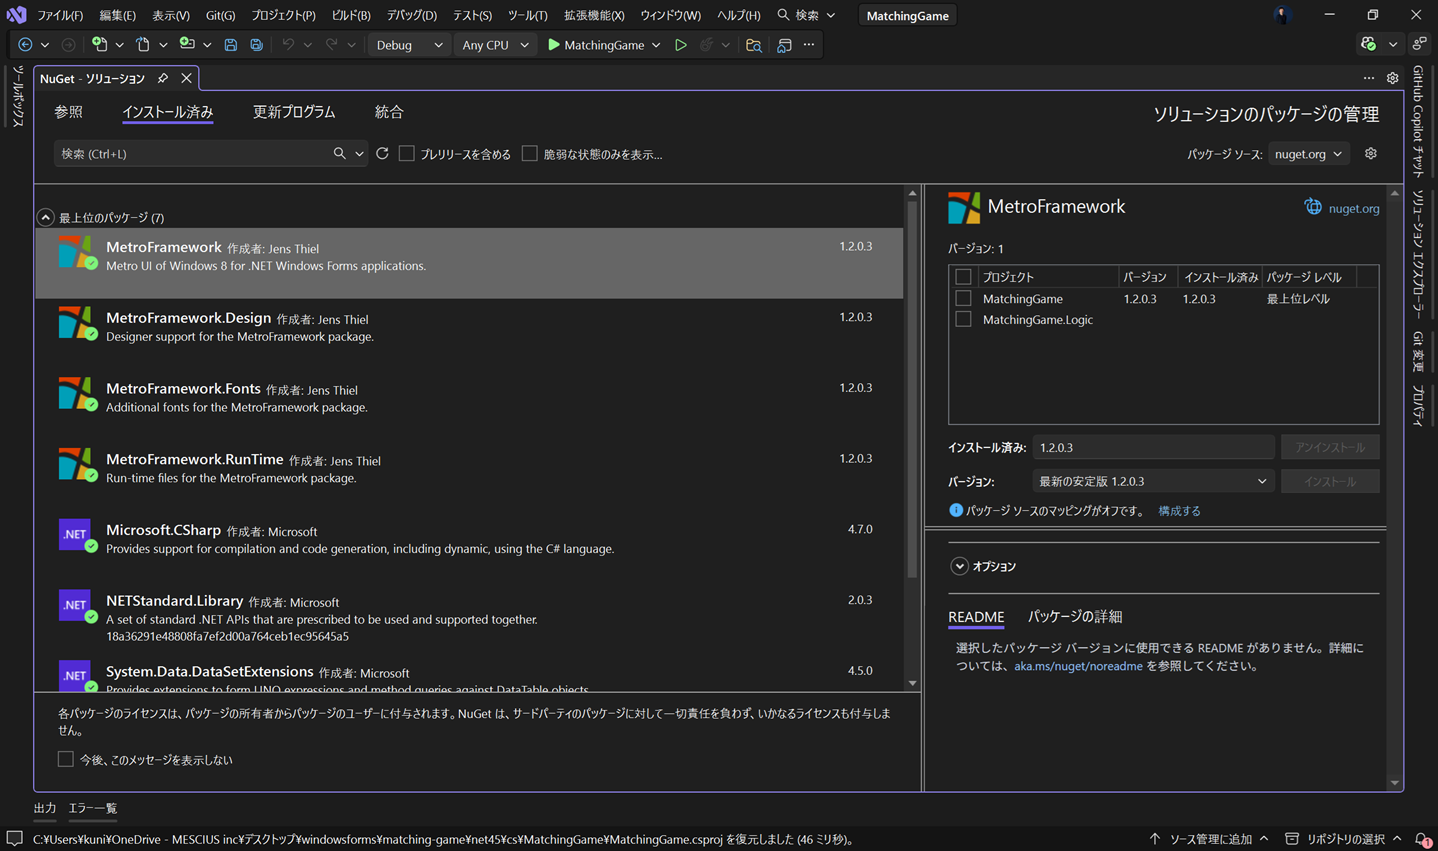Open the ツールボックス panel
This screenshot has width=1438, height=851.
pos(14,97)
